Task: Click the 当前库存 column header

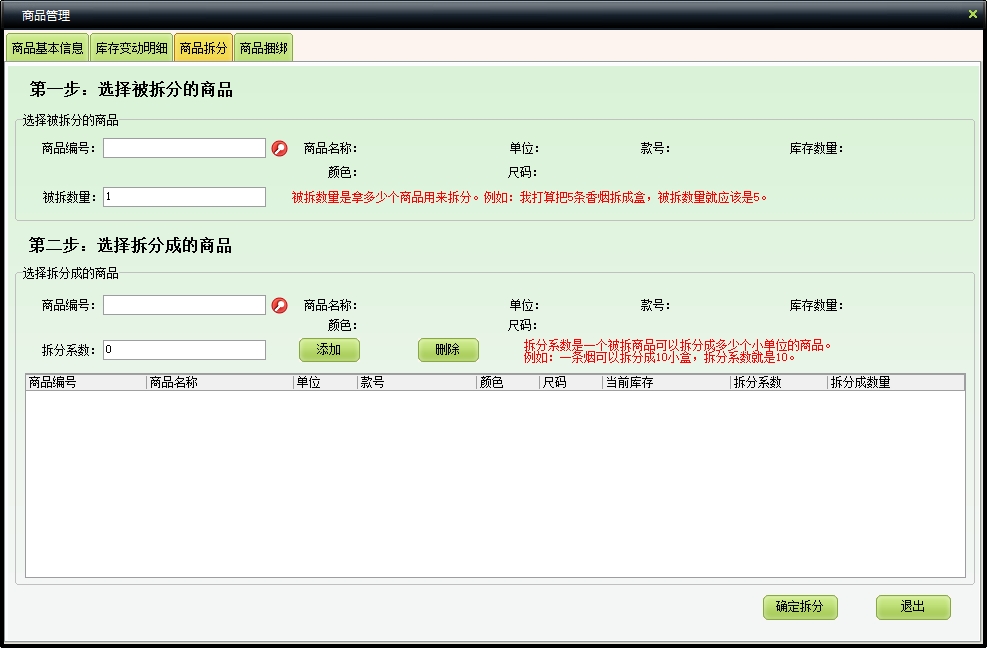Action: (x=665, y=382)
